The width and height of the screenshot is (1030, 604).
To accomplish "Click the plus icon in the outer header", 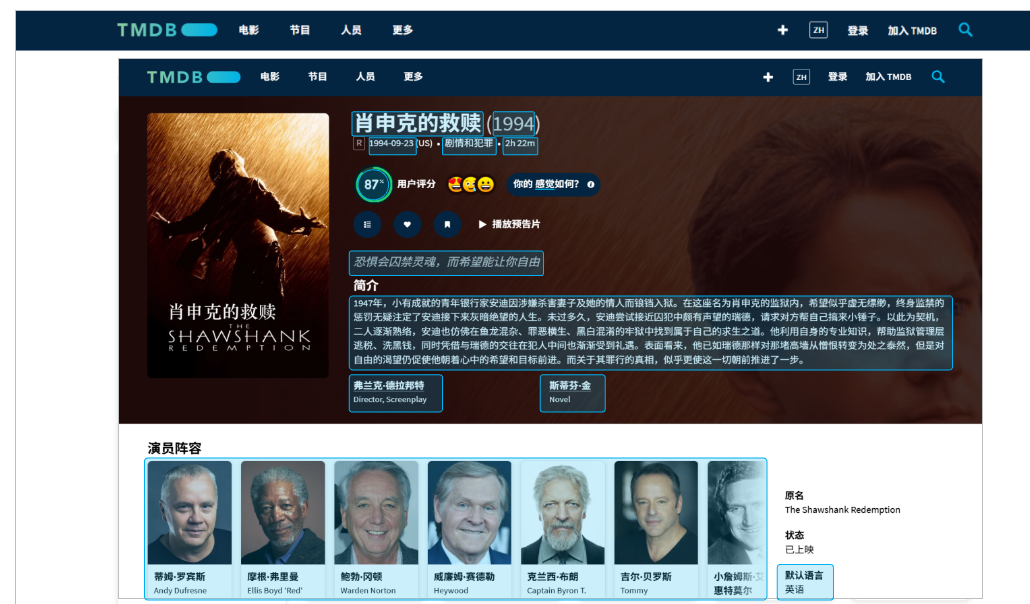I will tap(782, 30).
